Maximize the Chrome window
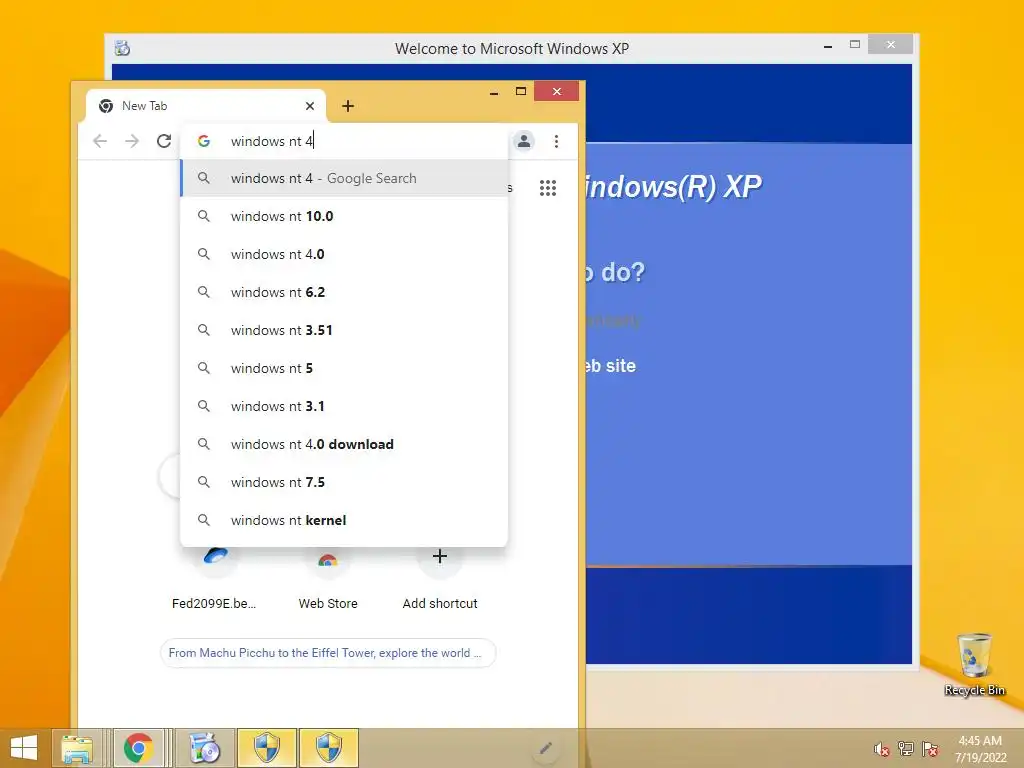The width and height of the screenshot is (1024, 768). coord(520,91)
